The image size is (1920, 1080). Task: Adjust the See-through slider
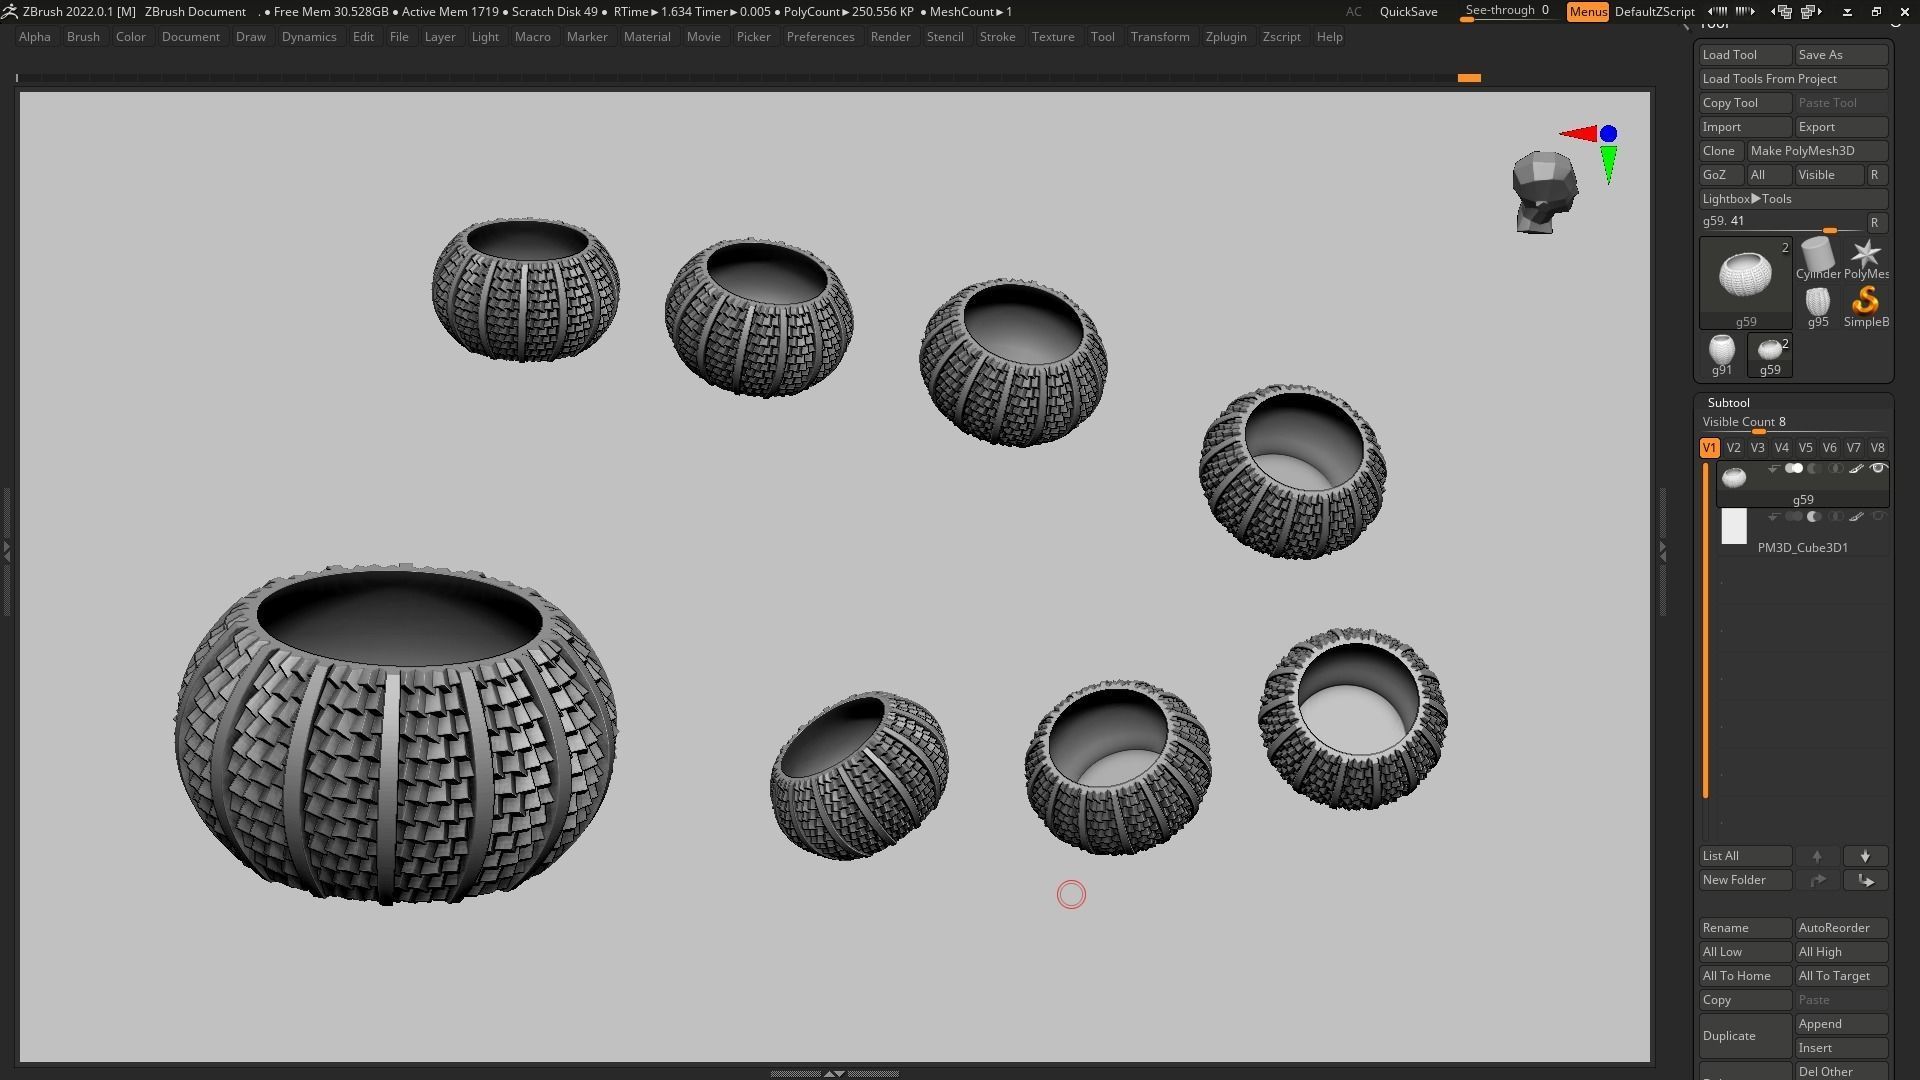tap(1507, 12)
